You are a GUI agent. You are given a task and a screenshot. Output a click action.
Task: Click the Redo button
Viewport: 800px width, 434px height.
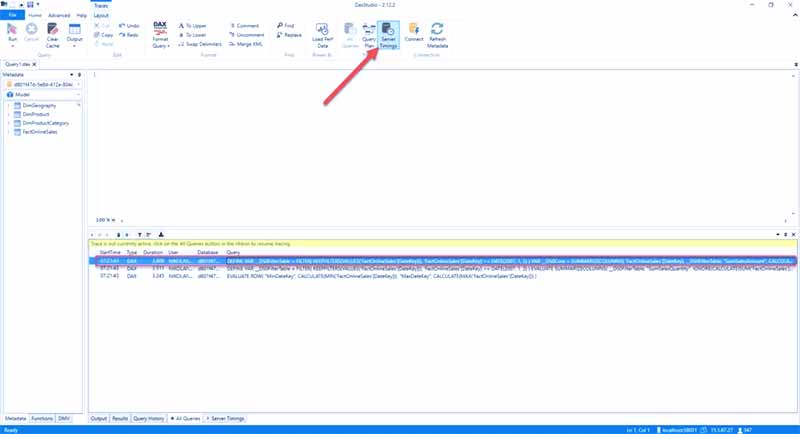(x=129, y=35)
